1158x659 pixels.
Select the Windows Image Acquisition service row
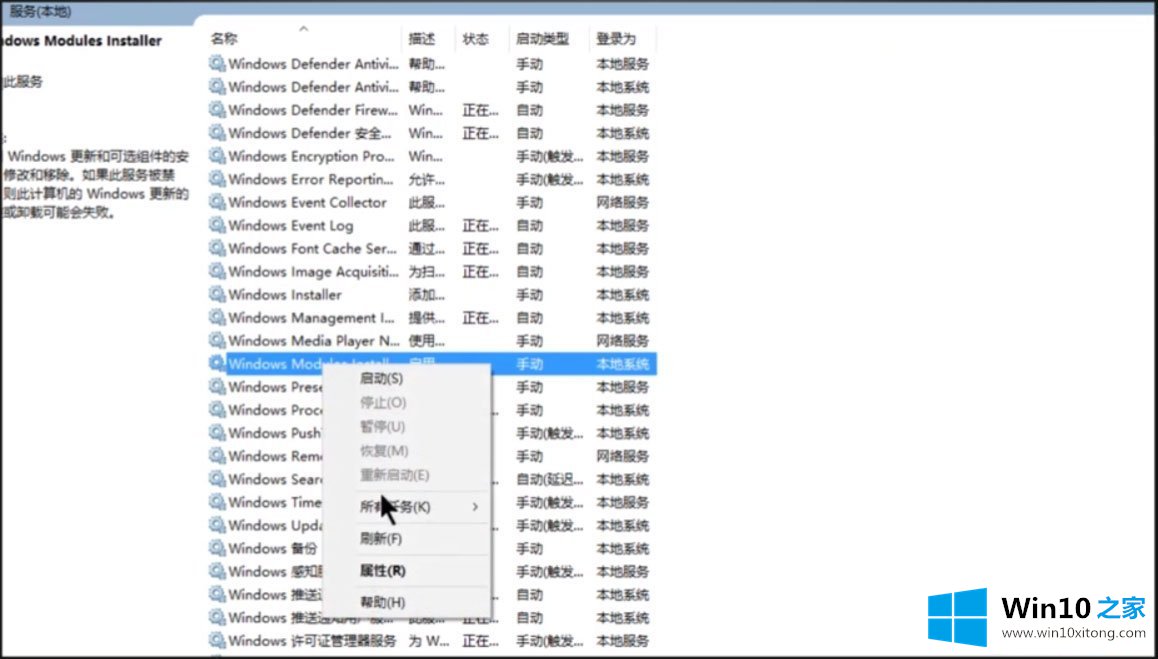pyautogui.click(x=310, y=271)
